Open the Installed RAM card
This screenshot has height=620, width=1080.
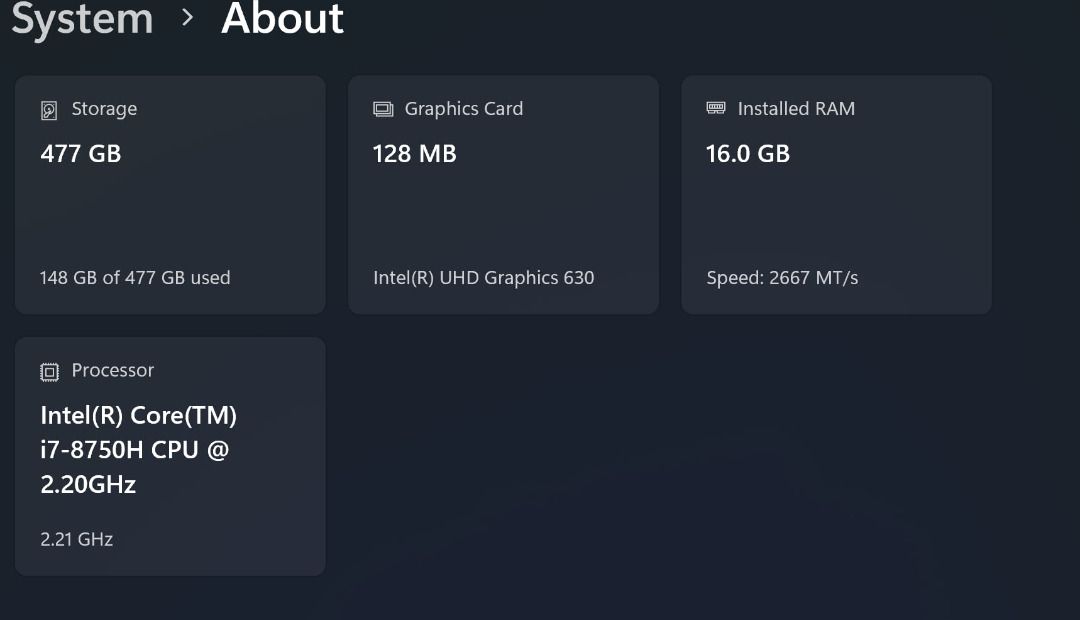[837, 195]
